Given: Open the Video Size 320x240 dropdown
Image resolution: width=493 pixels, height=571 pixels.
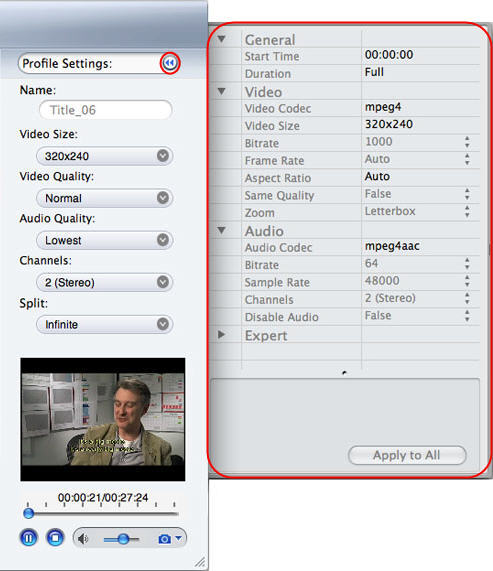Looking at the screenshot, I should point(104,156).
